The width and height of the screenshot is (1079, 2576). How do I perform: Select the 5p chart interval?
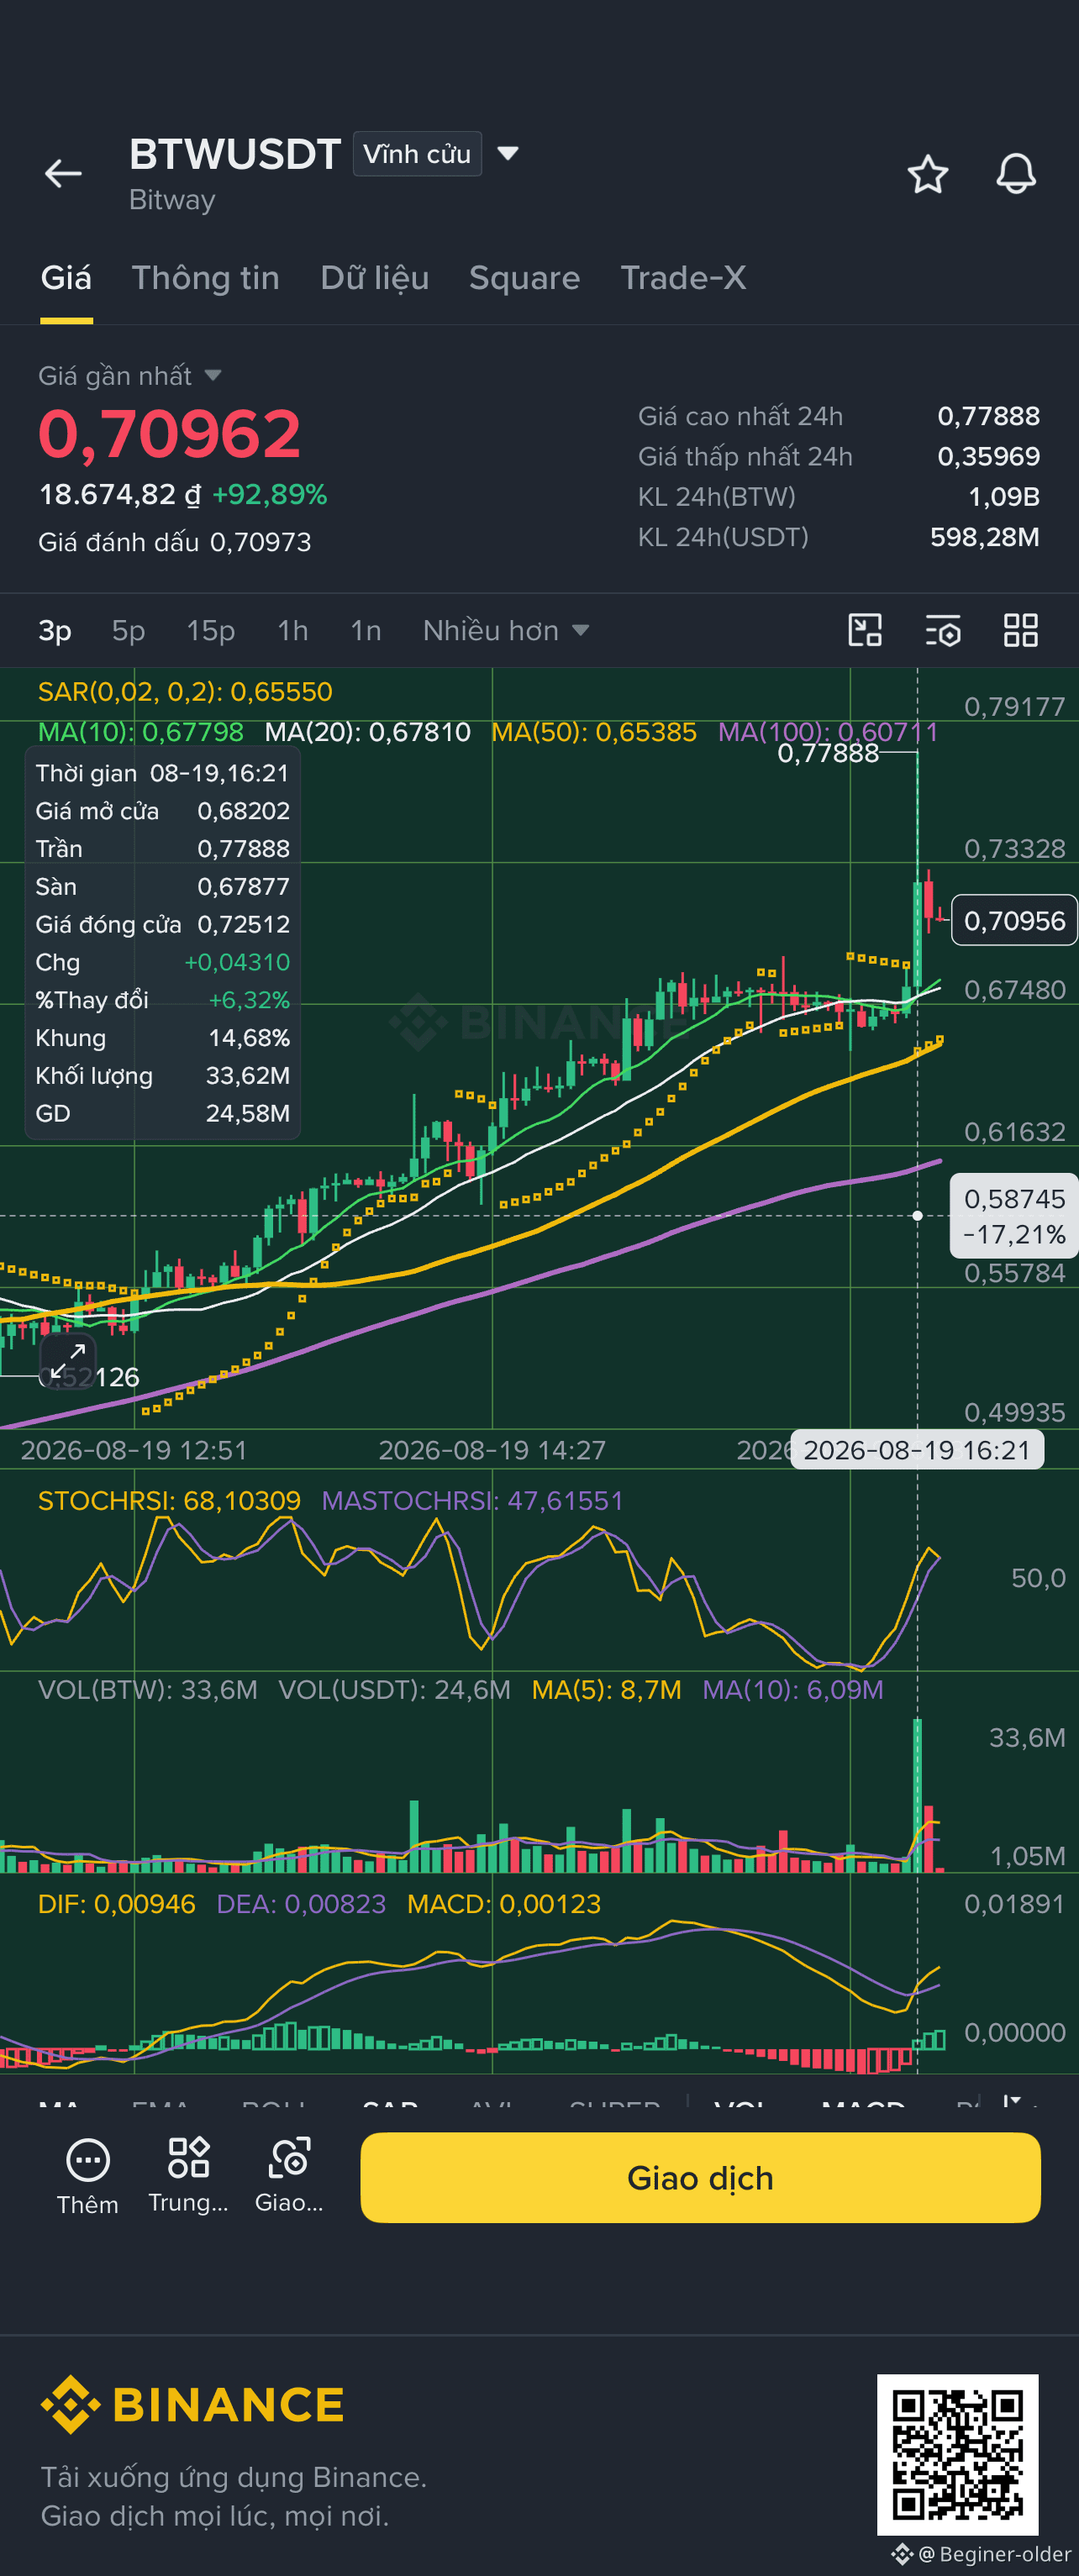point(128,631)
